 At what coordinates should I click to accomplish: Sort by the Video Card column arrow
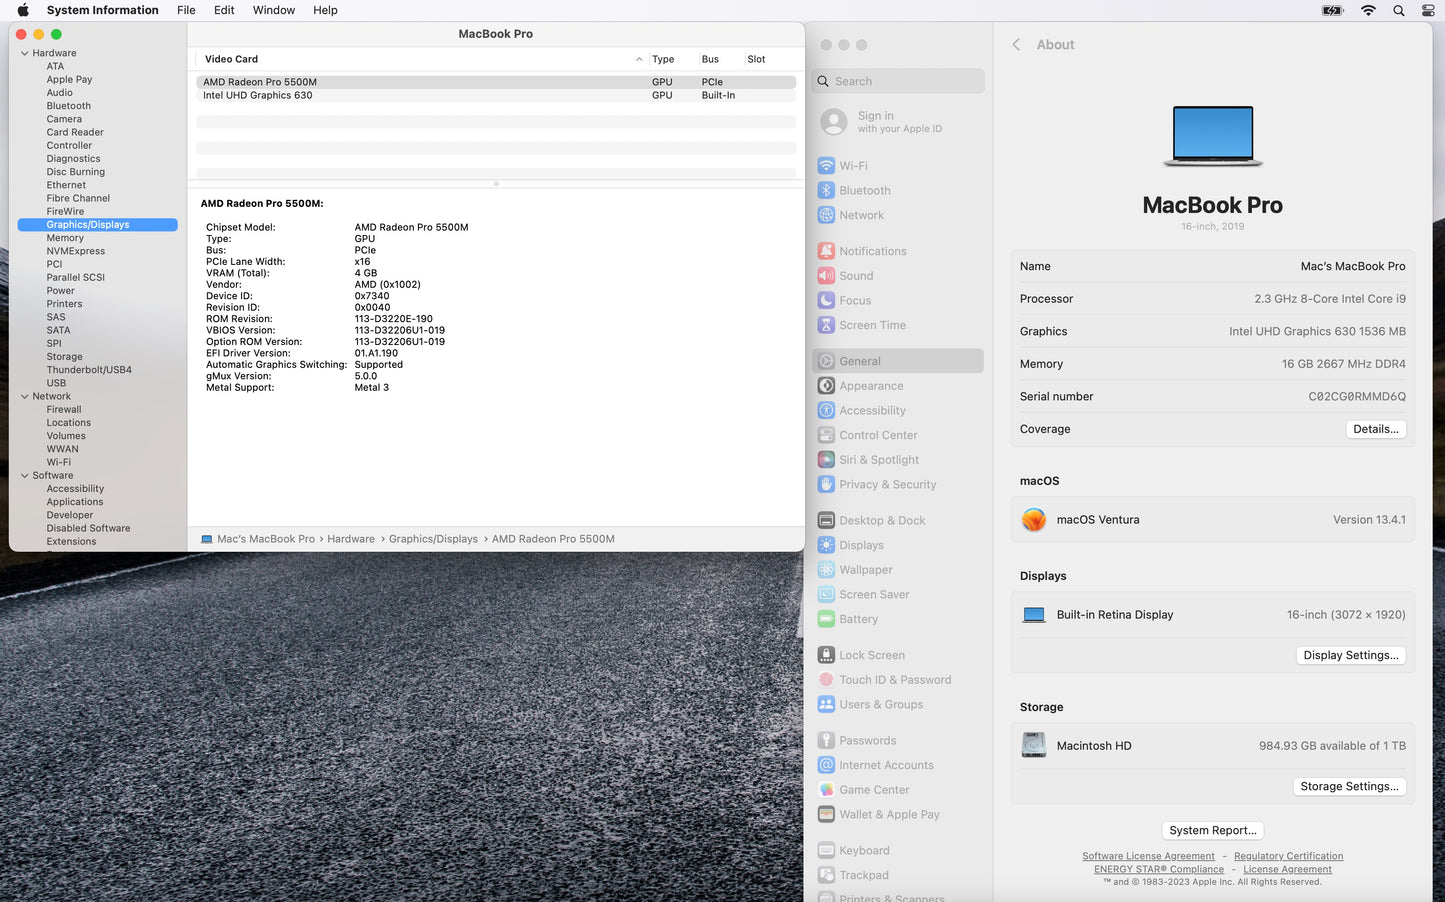coord(639,59)
